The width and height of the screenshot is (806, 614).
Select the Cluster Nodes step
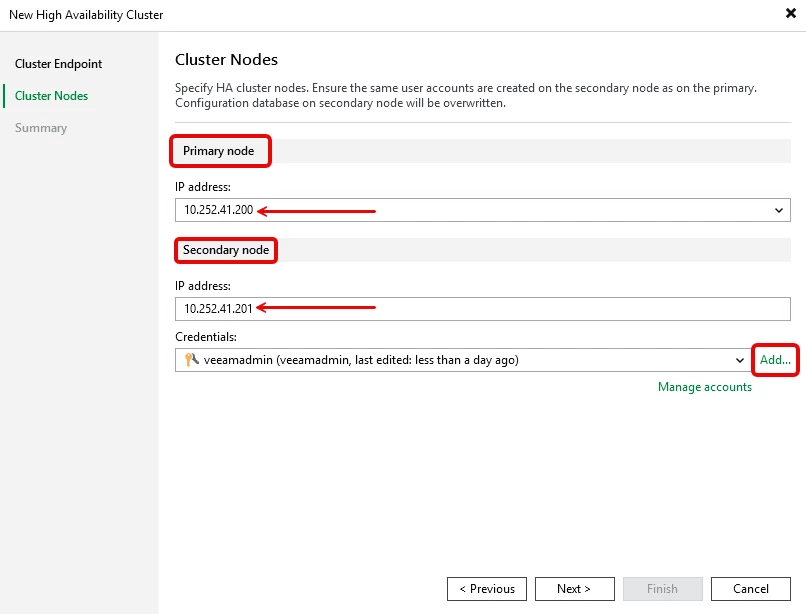(x=51, y=96)
